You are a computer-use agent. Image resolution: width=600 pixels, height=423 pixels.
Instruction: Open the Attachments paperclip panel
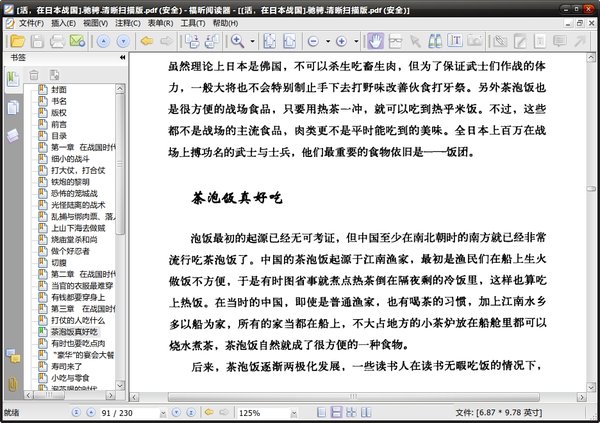click(13, 383)
